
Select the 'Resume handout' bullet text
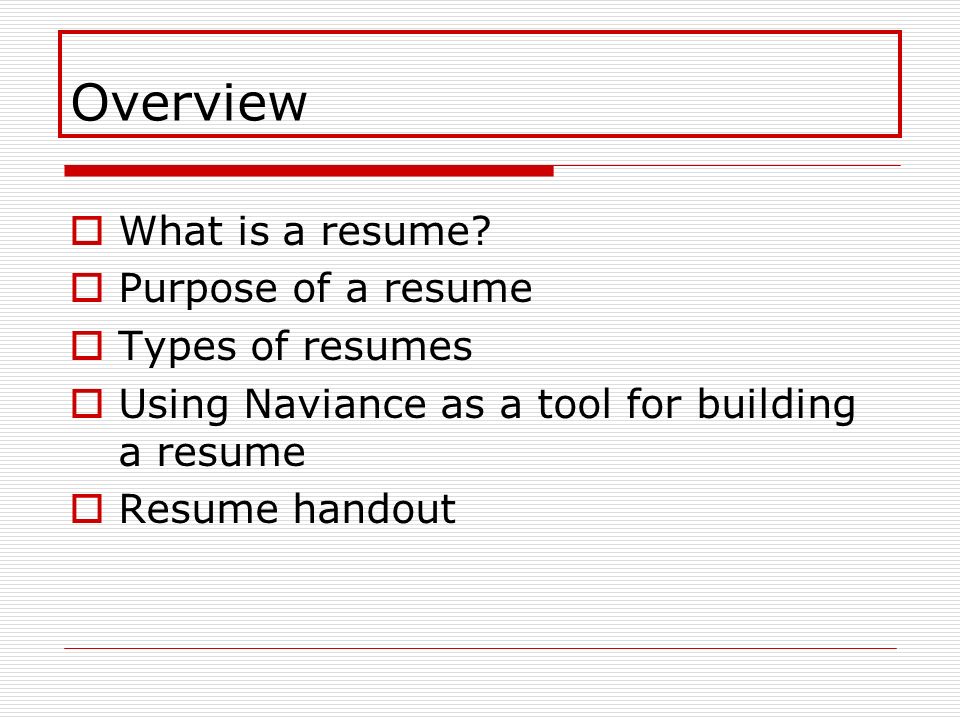[x=287, y=509]
